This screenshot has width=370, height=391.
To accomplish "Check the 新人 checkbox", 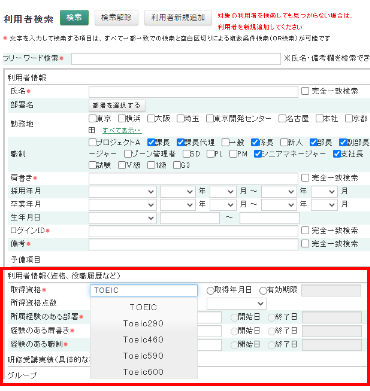I will (x=284, y=142).
